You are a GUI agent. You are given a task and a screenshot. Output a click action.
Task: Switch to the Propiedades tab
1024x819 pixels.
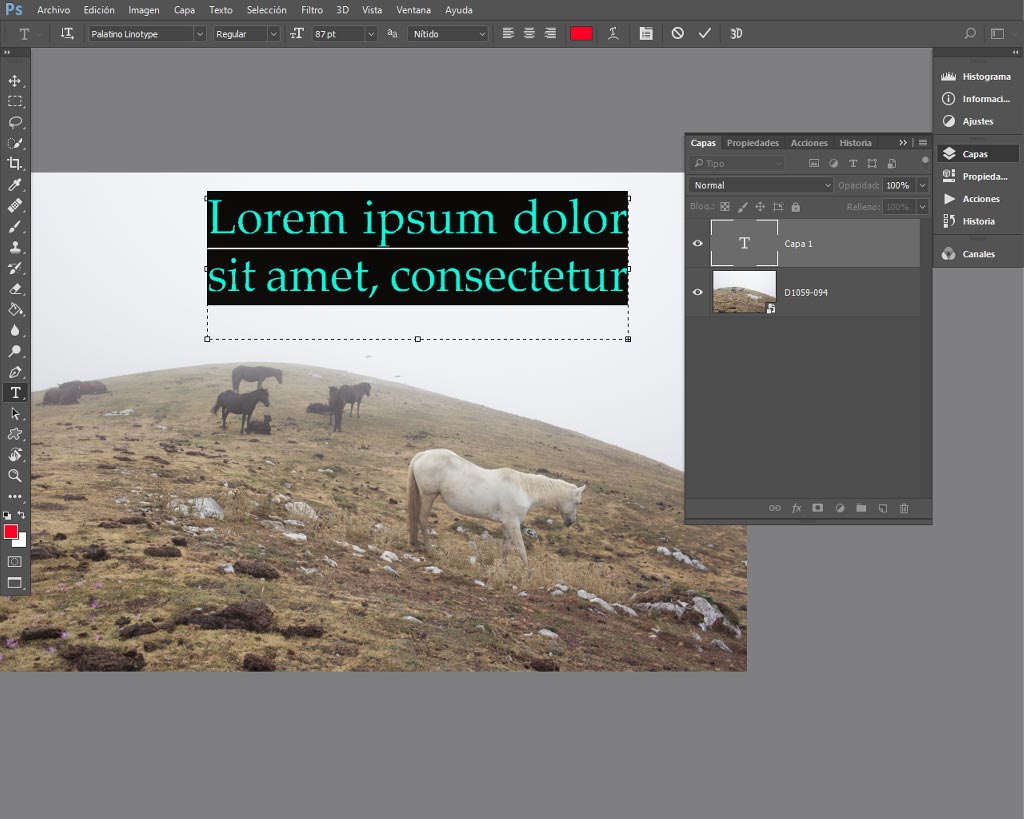pos(752,143)
